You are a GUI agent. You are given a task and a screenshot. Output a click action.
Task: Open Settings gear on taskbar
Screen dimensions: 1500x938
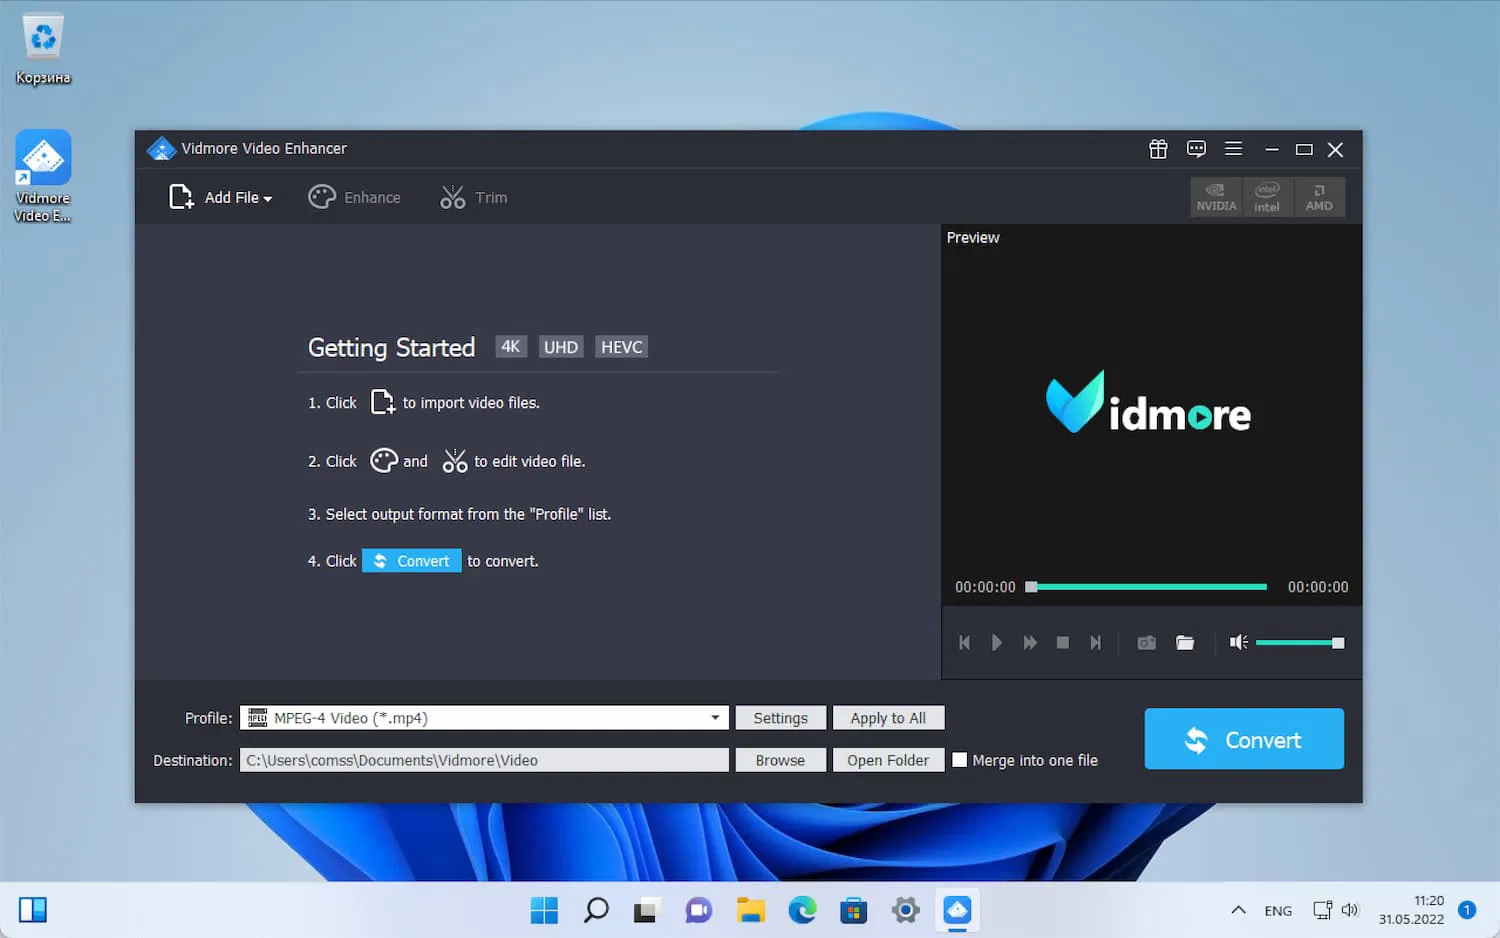[906, 910]
